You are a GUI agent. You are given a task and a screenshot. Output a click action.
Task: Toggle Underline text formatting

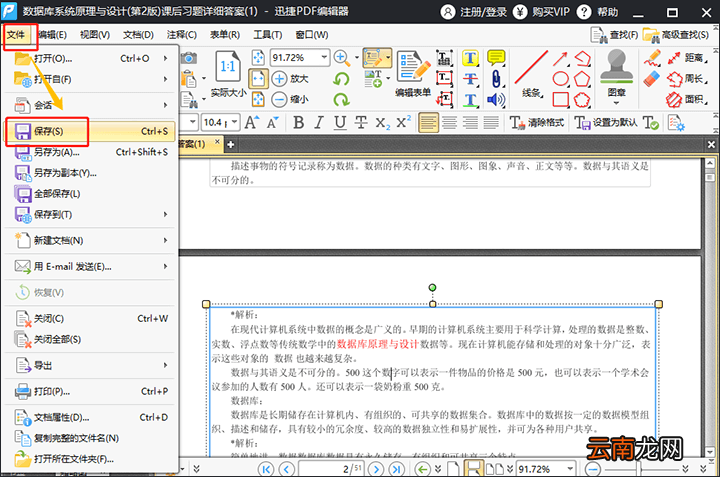340,123
